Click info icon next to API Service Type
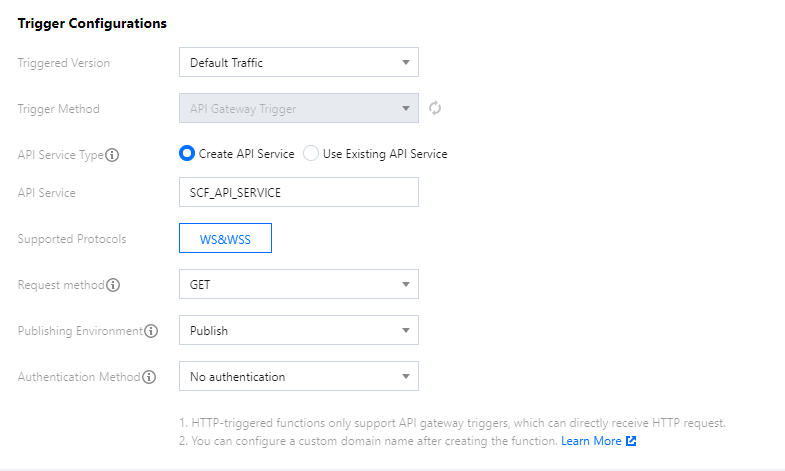Screen dimensions: 785x471 coord(113,155)
